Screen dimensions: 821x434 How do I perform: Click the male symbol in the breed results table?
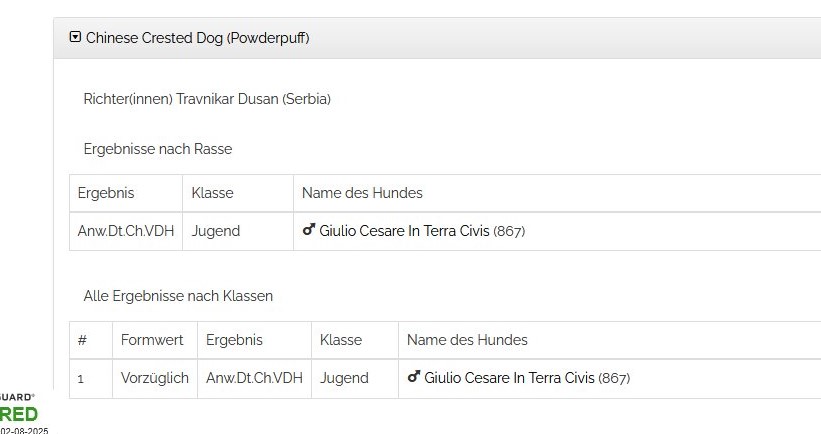pyautogui.click(x=309, y=230)
